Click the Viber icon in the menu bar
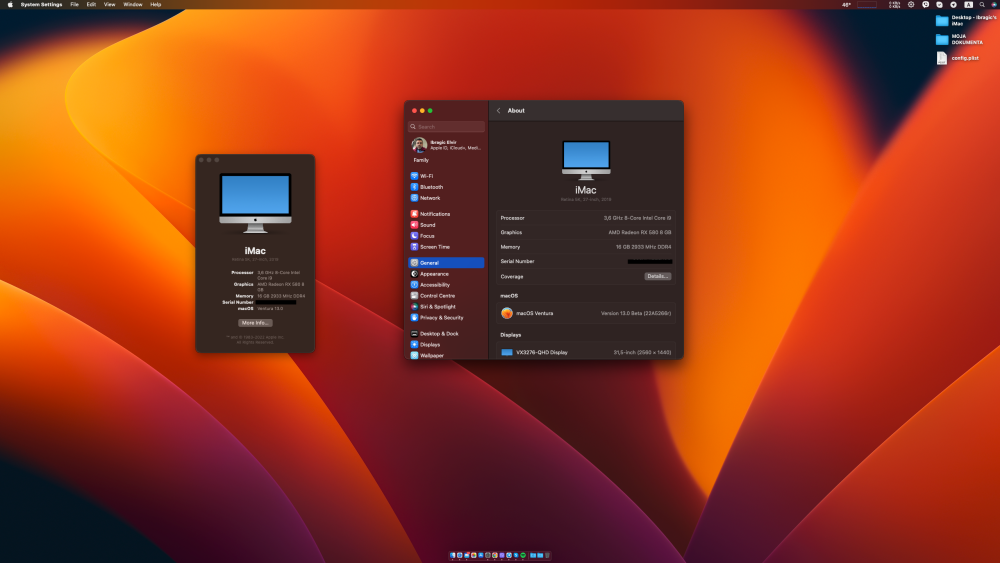This screenshot has width=1000, height=563. (x=925, y=4)
